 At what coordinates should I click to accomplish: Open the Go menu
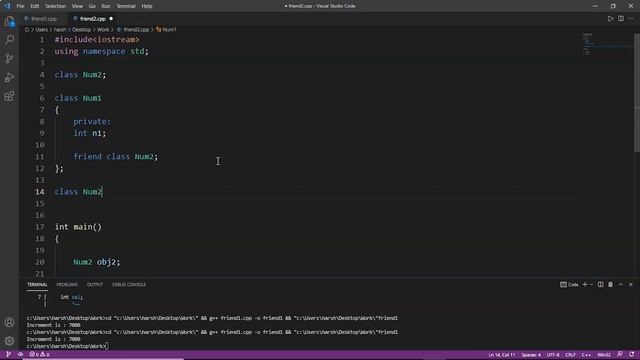click(92, 6)
